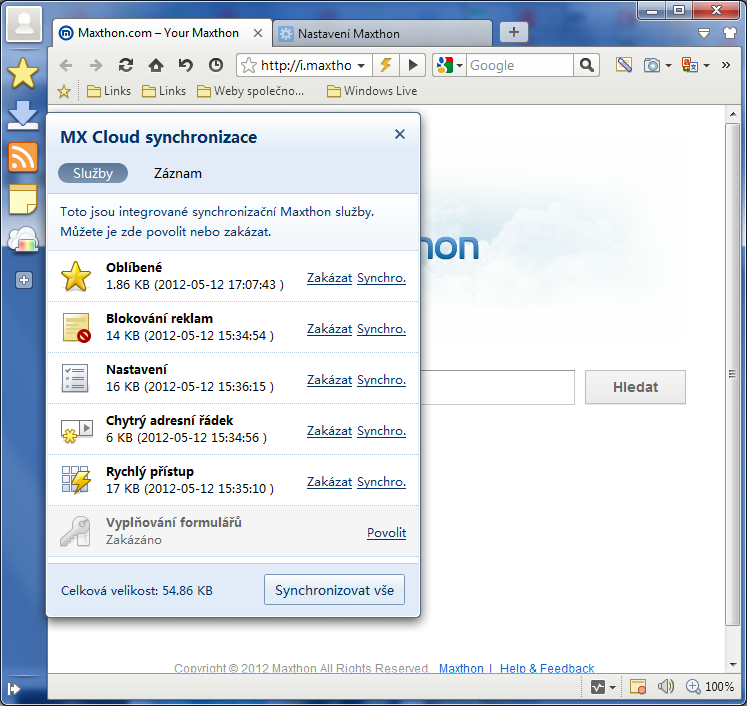Open browsing history clock icon
This screenshot has width=747, height=706.
(216, 65)
